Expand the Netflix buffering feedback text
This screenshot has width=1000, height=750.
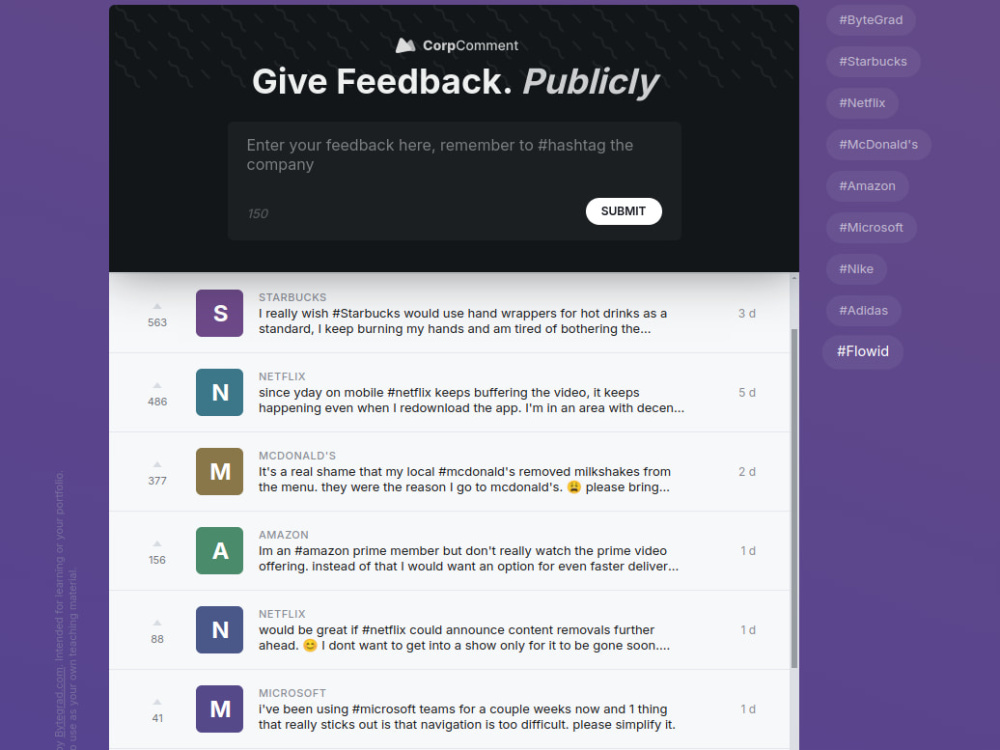click(471, 401)
